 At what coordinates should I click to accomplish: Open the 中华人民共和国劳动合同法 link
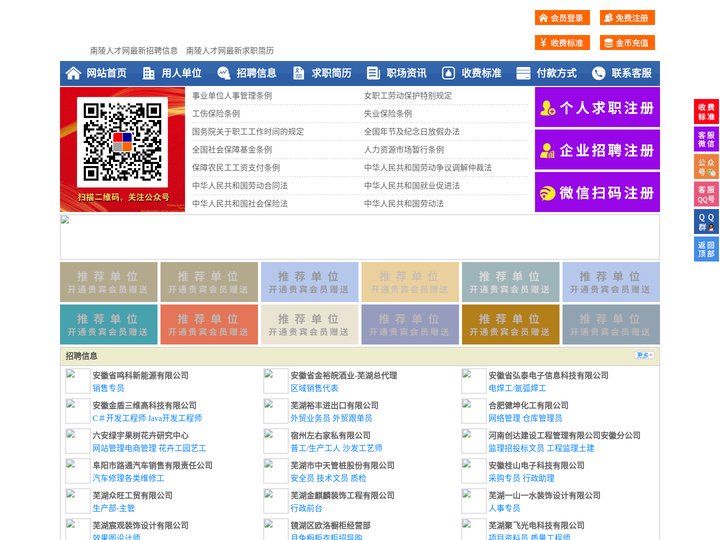coord(240,186)
